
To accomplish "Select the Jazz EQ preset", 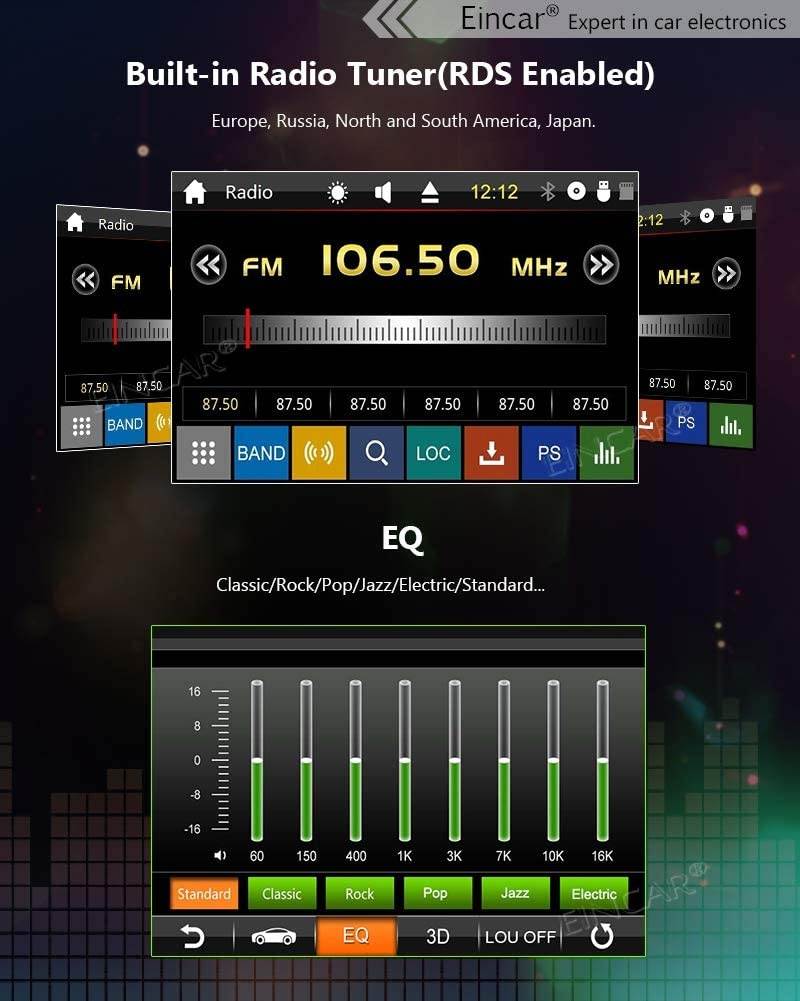I will 515,893.
